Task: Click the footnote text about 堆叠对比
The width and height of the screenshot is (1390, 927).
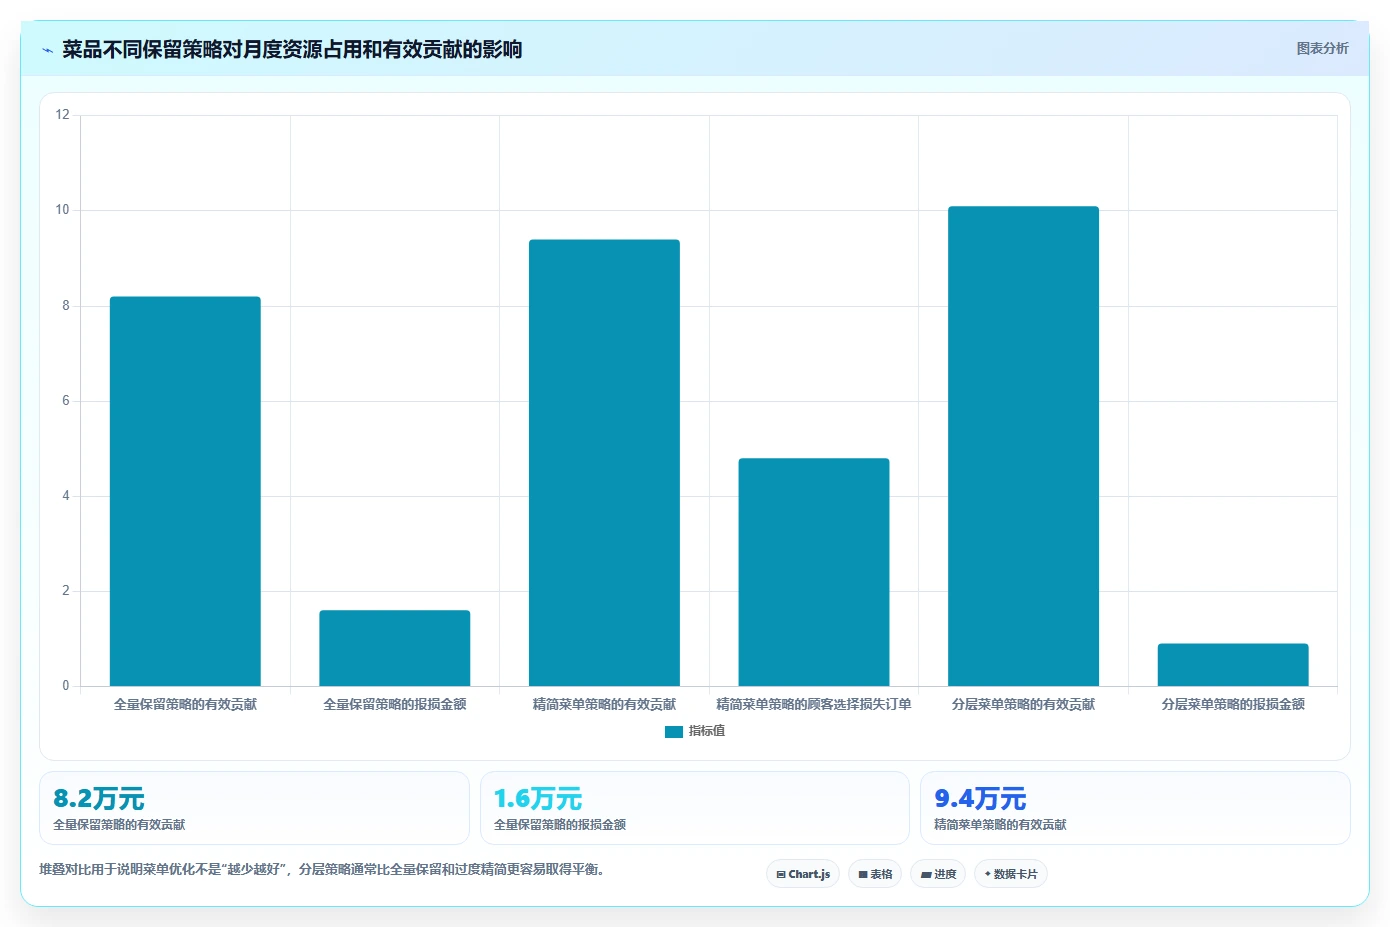Action: point(321,869)
